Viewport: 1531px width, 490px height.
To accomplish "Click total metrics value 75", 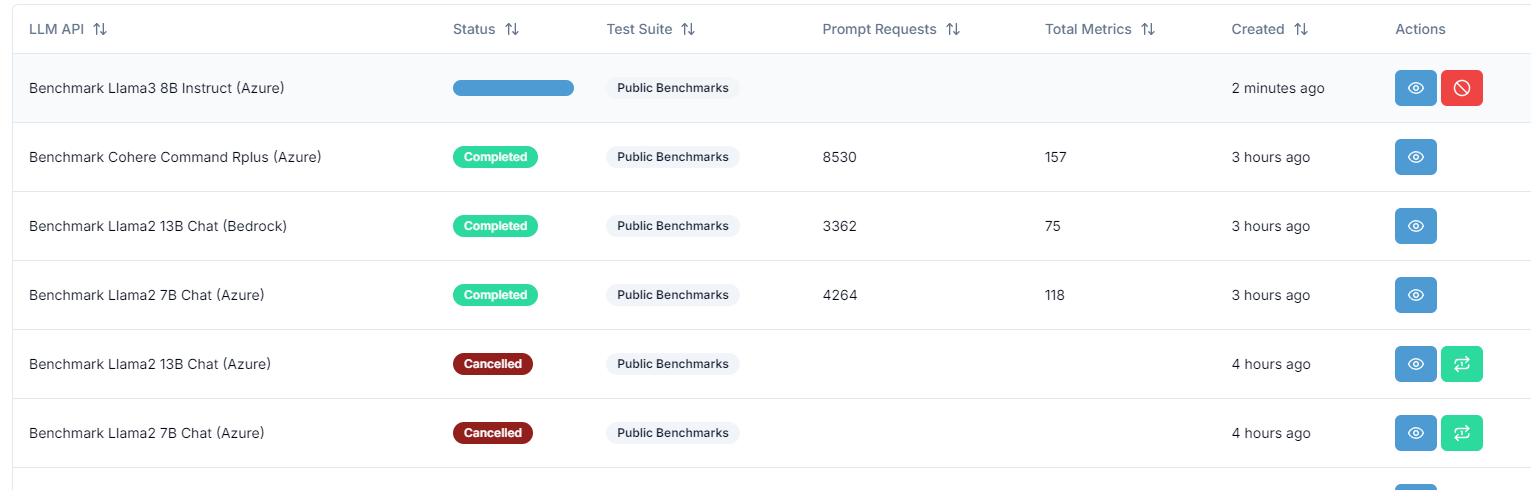I will click(1053, 226).
